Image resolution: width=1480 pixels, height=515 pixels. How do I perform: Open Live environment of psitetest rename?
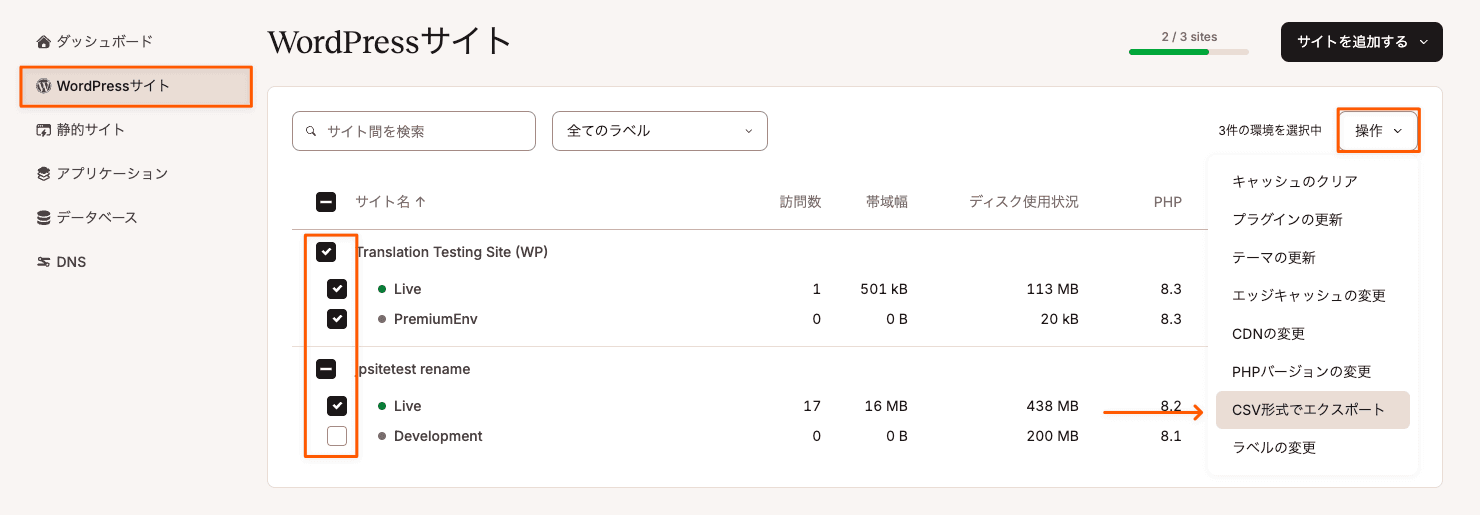pyautogui.click(x=407, y=406)
